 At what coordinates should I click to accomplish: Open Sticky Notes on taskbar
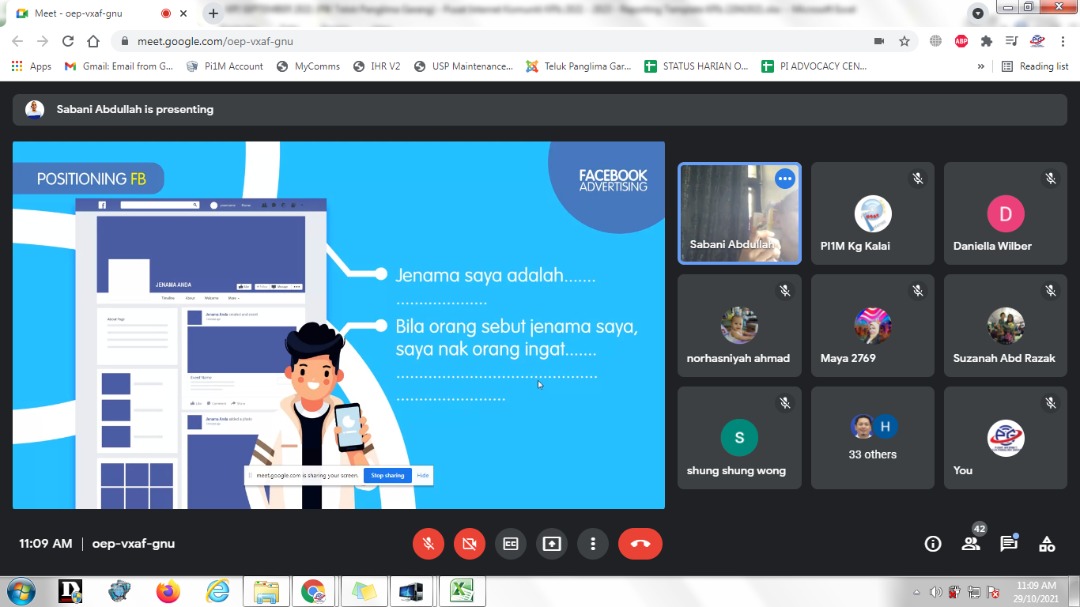(x=364, y=591)
